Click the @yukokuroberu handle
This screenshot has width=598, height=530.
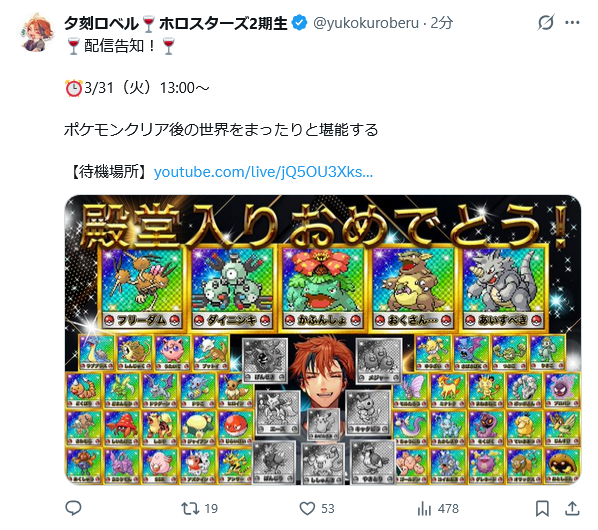[x=366, y=23]
